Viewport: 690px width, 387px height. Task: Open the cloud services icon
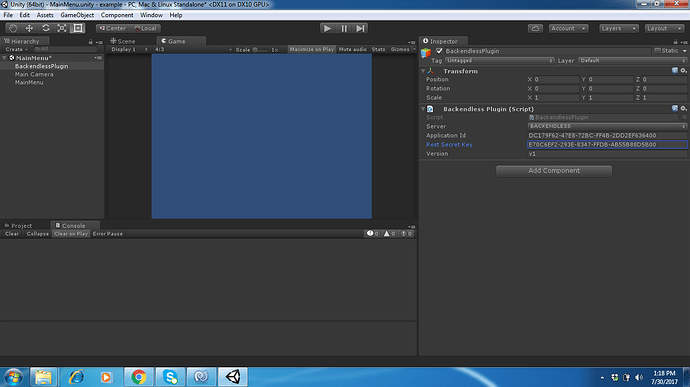[535, 28]
